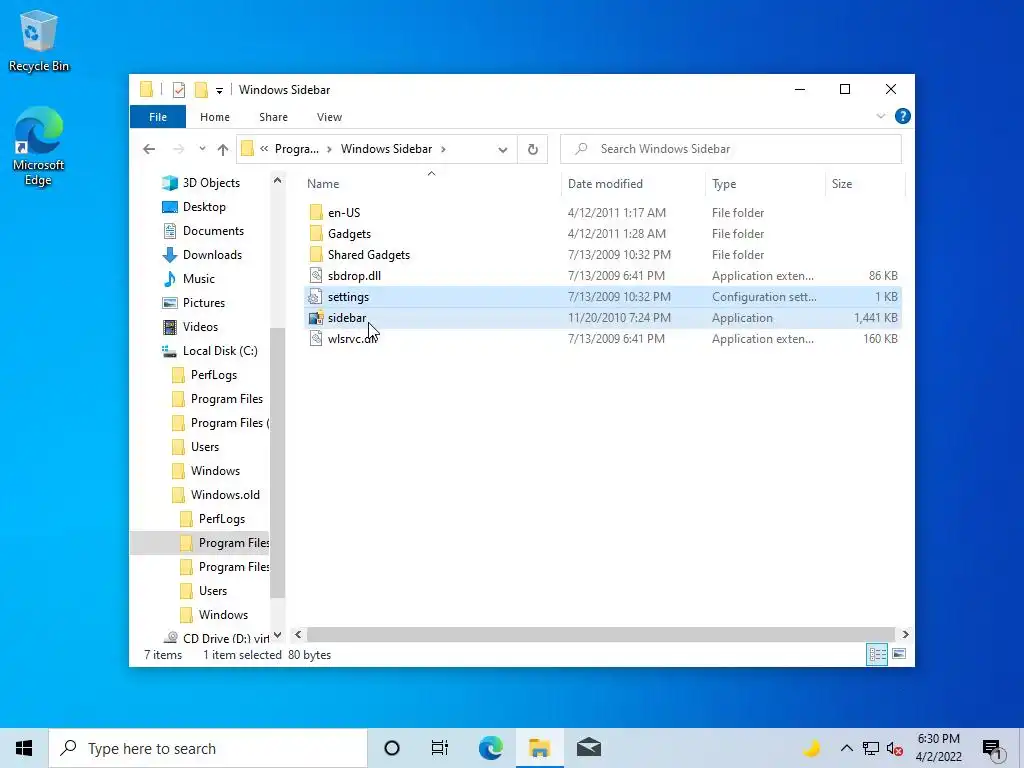Select the Shared Gadgets folder icon

(316, 254)
